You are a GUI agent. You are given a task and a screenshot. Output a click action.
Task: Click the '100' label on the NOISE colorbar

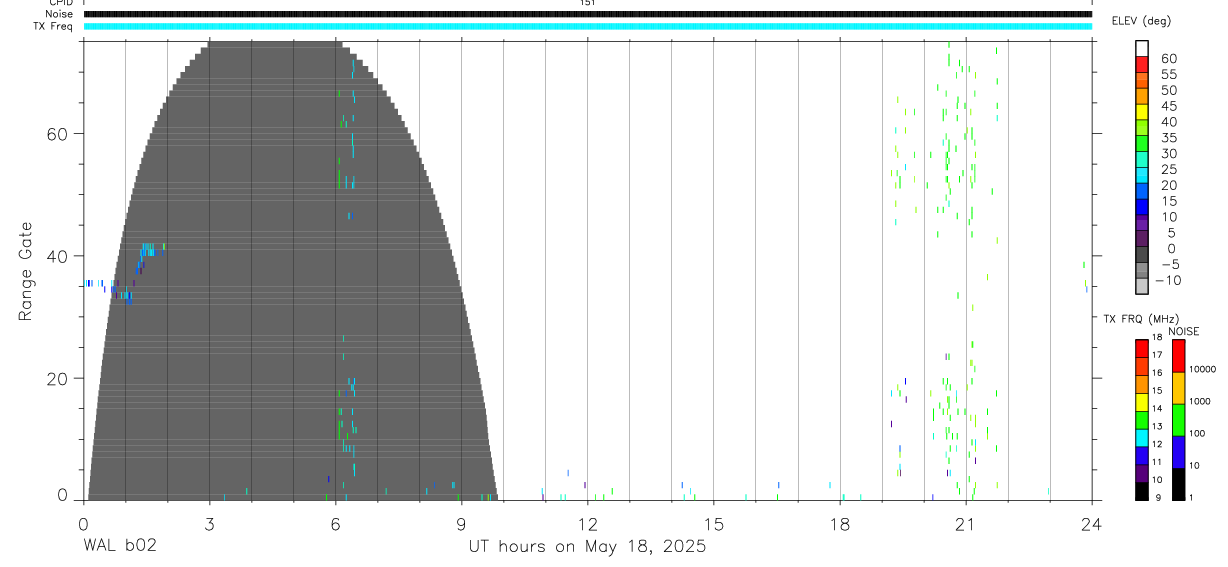pyautogui.click(x=1198, y=434)
